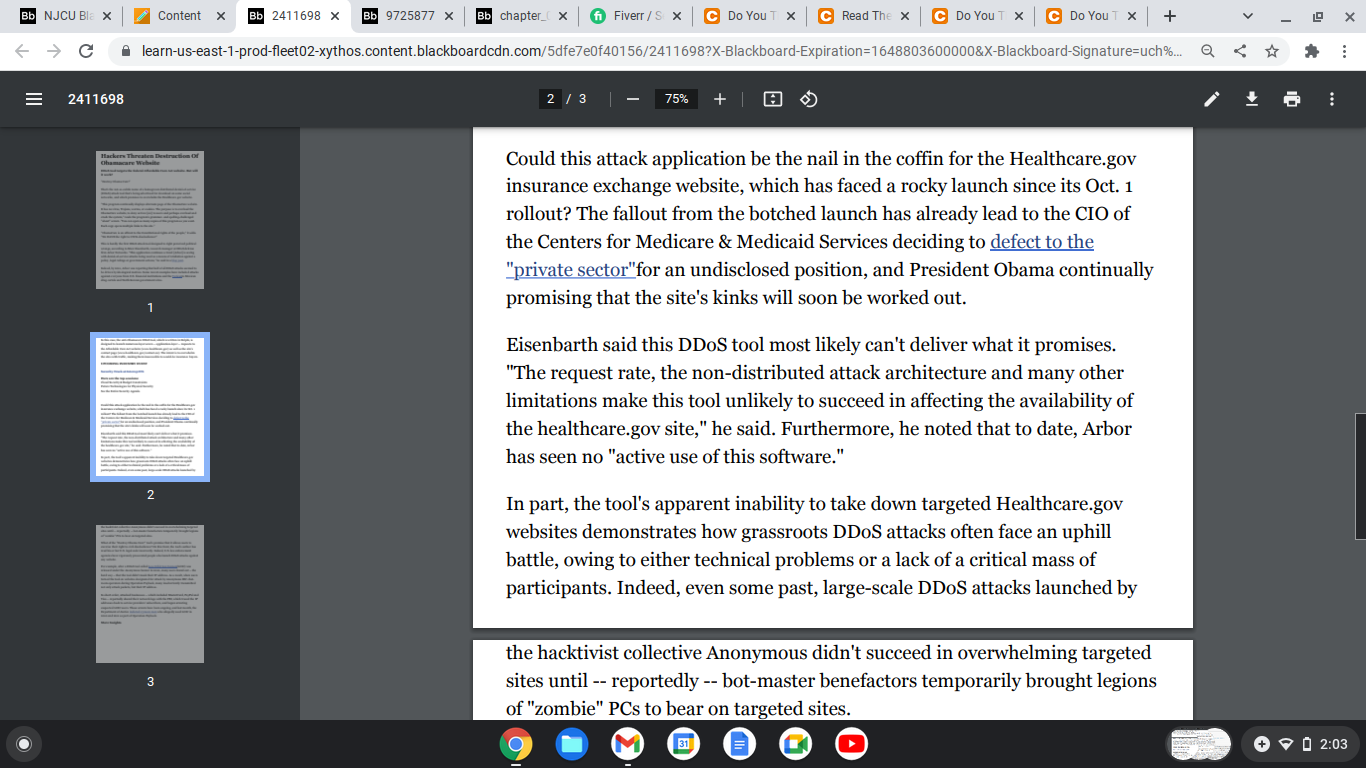Rotate the PDF counterclockwise
Viewport: 1366px width, 768px height.
pyautogui.click(x=810, y=99)
